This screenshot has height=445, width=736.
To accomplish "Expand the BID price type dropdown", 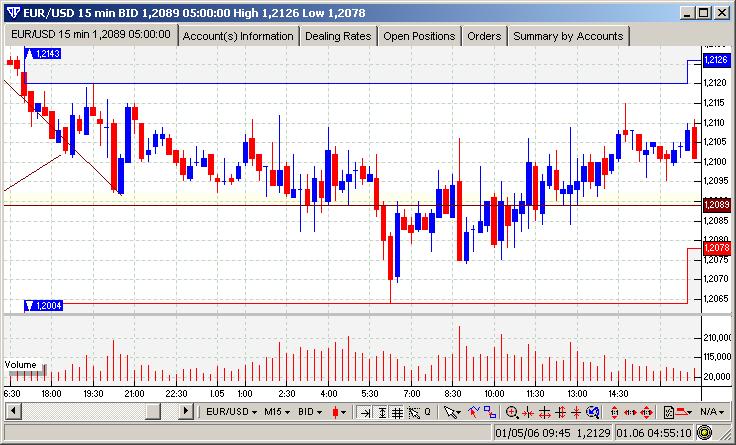I will point(310,412).
